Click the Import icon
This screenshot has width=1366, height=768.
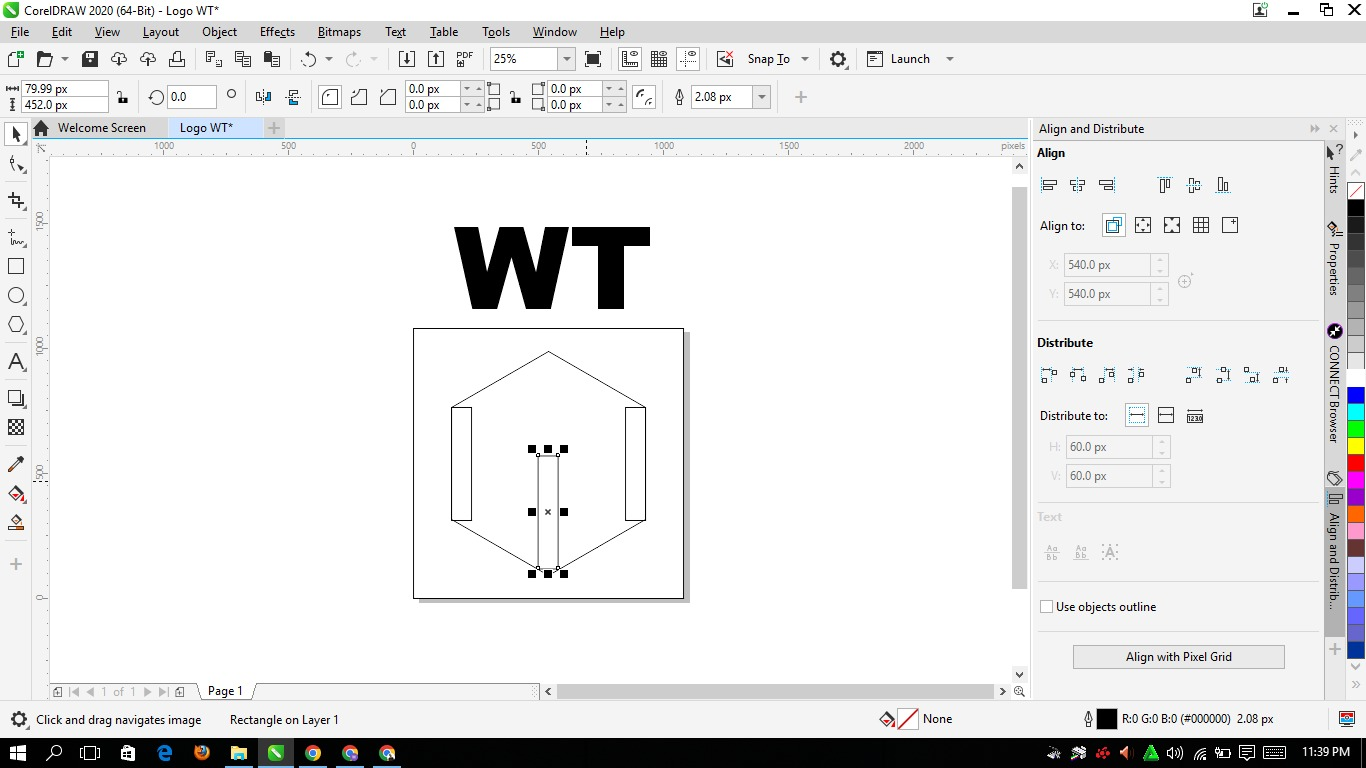(x=407, y=59)
